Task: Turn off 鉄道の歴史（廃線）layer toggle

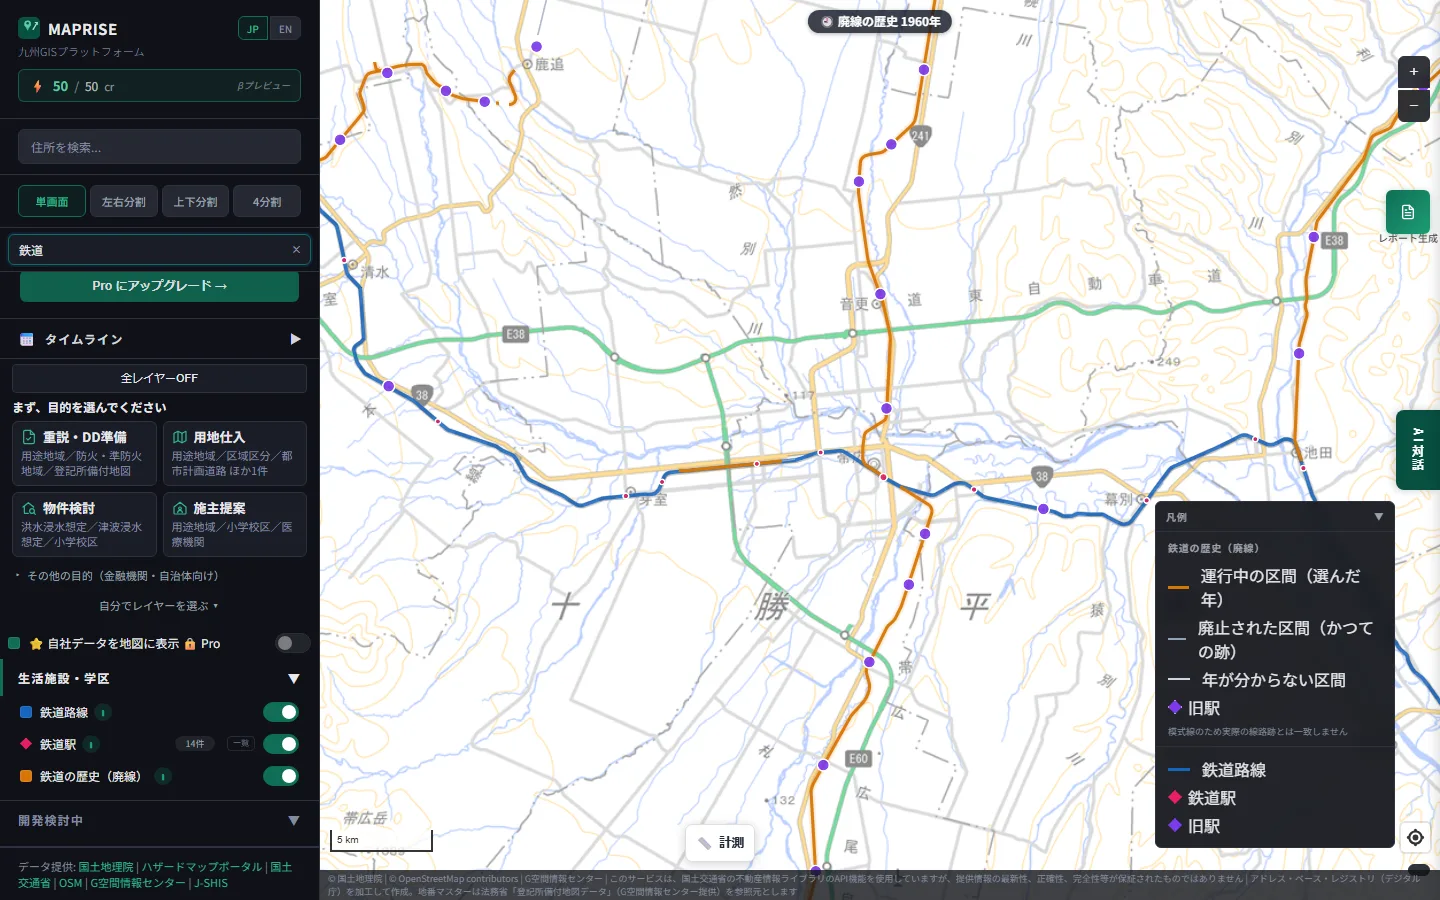Action: point(281,776)
